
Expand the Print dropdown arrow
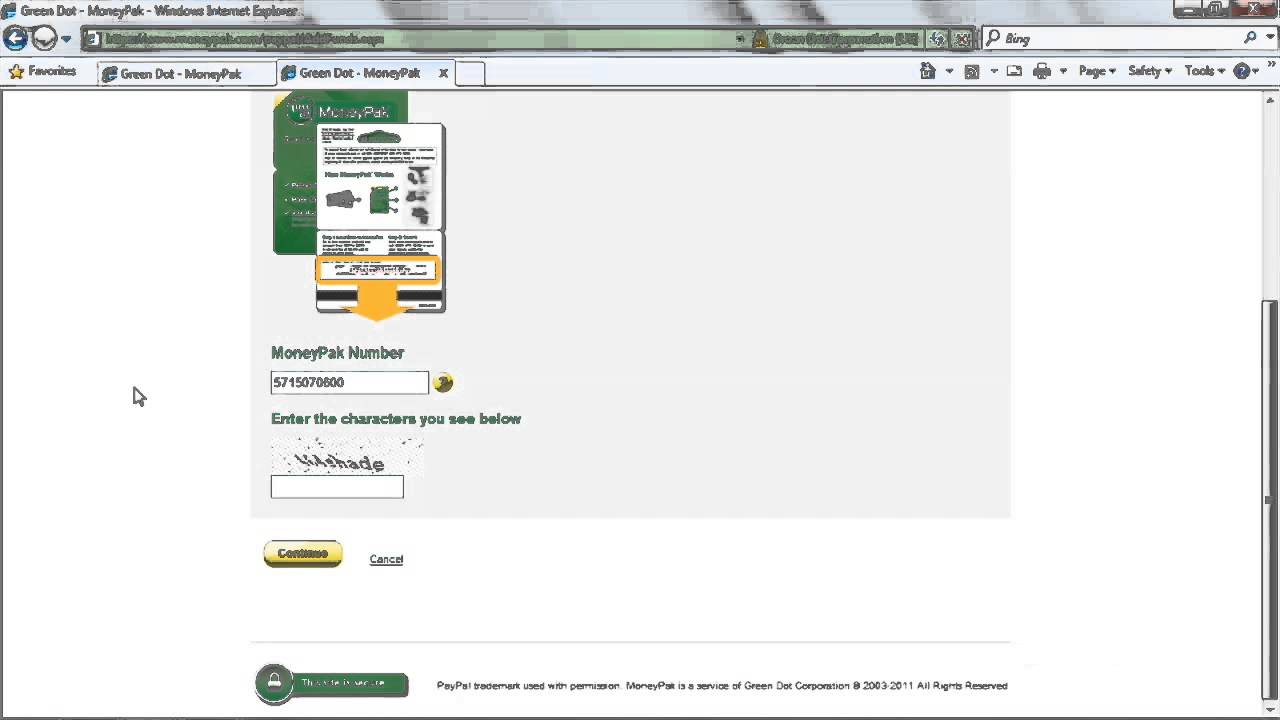(x=1063, y=71)
